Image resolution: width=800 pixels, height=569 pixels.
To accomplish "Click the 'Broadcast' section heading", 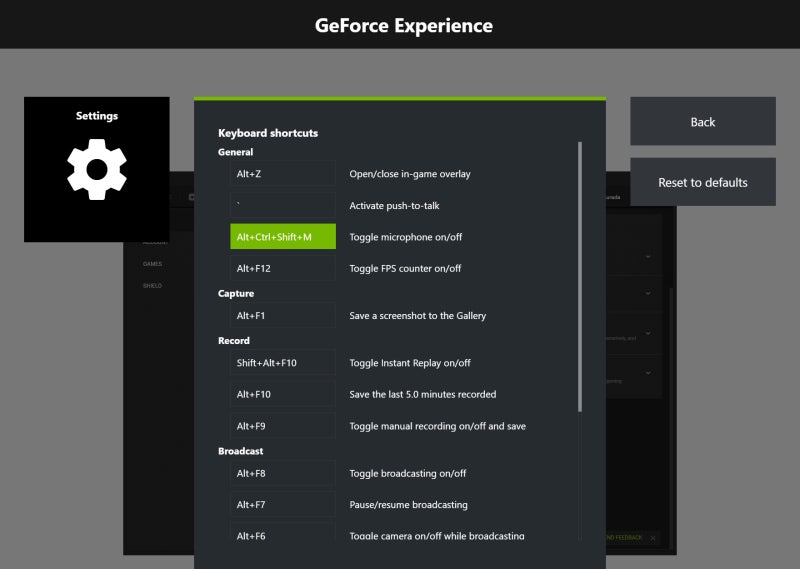I will point(240,451).
